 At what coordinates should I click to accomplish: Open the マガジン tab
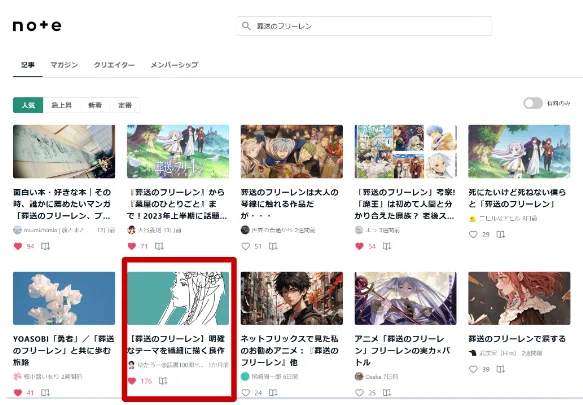click(64, 65)
